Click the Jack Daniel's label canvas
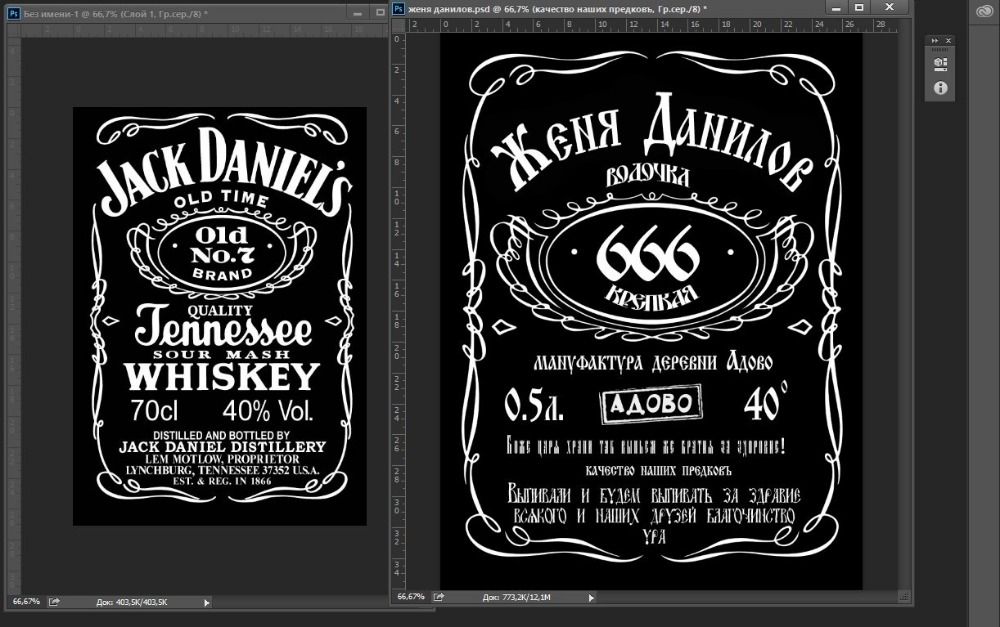The height and width of the screenshot is (627, 1000). coord(219,316)
